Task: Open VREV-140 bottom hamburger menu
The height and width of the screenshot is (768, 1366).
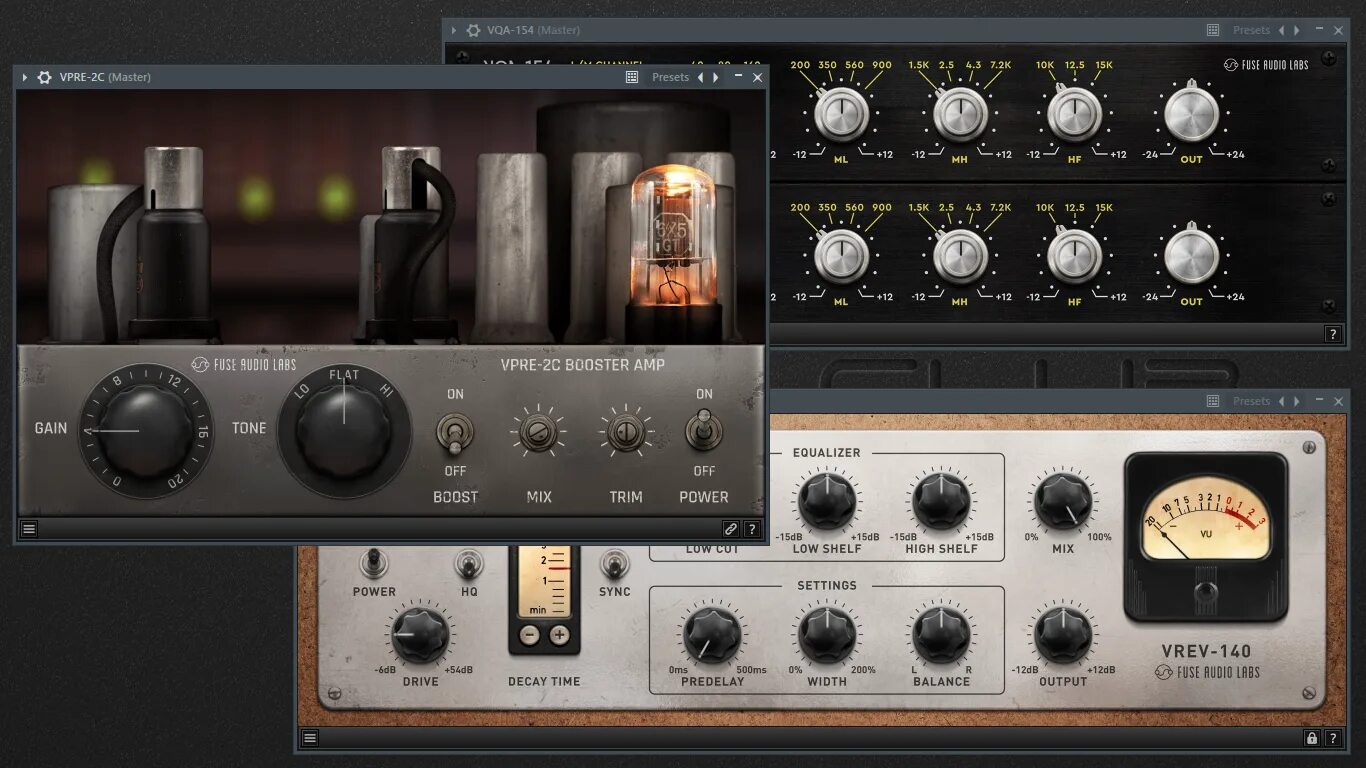Action: click(x=310, y=738)
